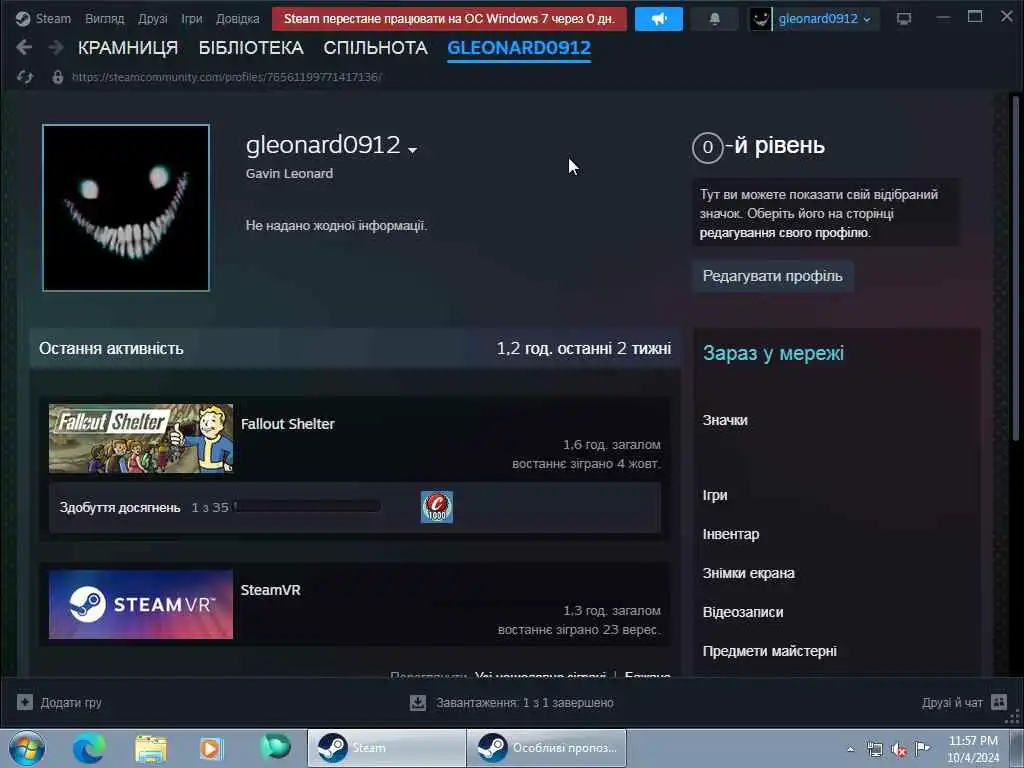Open the Здобуття досягнень link
This screenshot has height=768, width=1024.
(120, 507)
